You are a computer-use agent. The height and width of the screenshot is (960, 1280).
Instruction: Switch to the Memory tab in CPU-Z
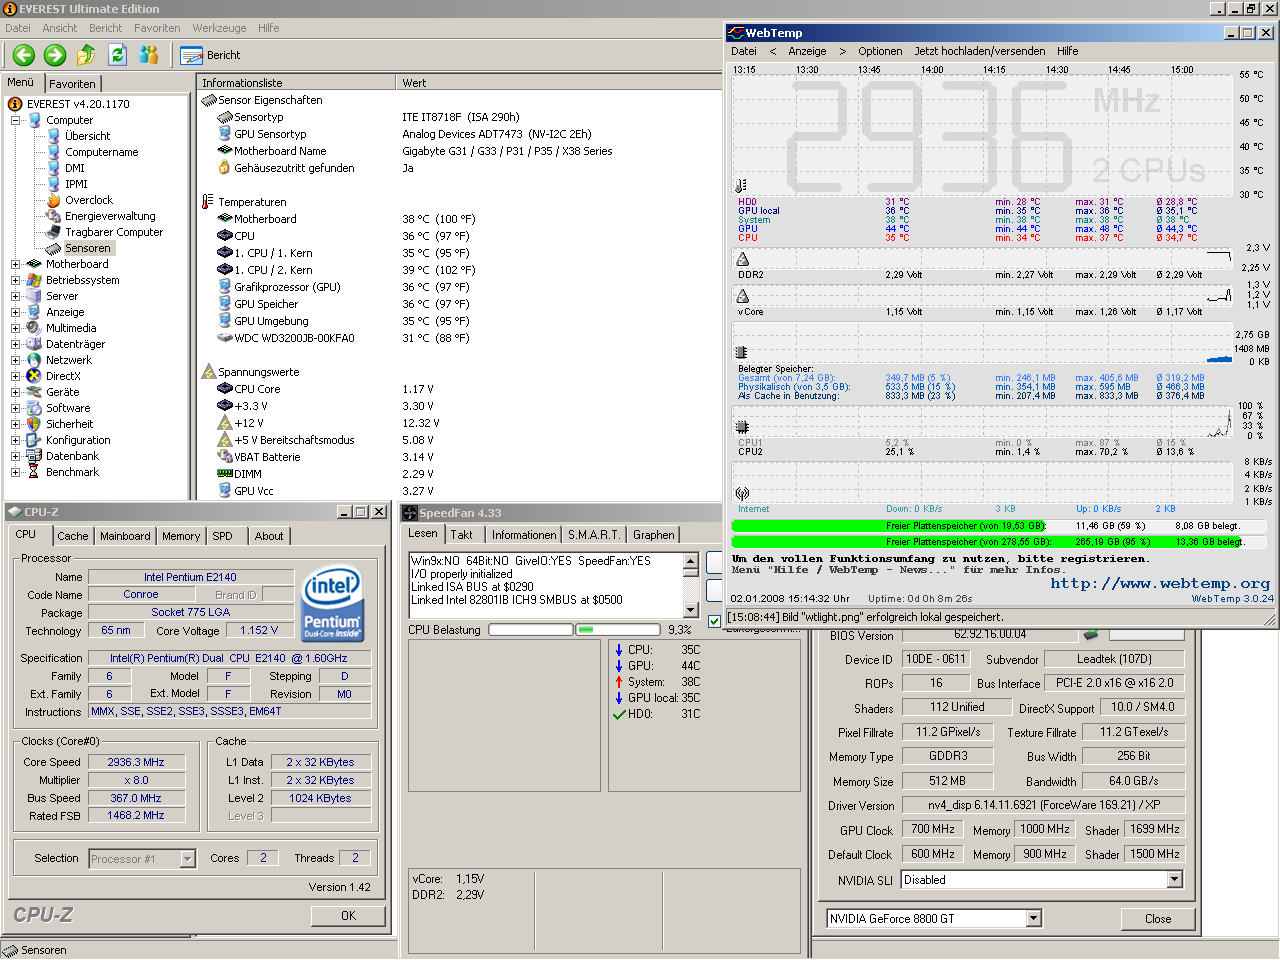181,536
